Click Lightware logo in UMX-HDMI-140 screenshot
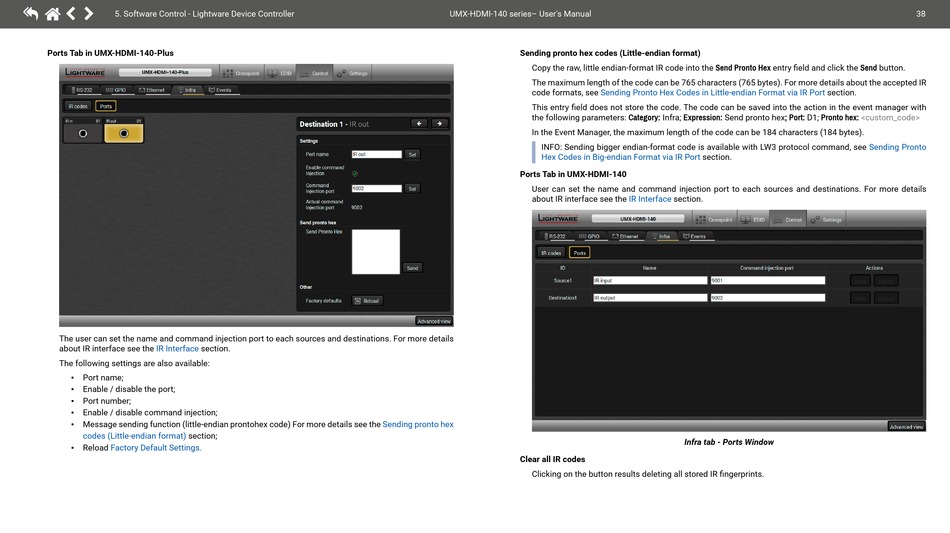 pos(558,219)
